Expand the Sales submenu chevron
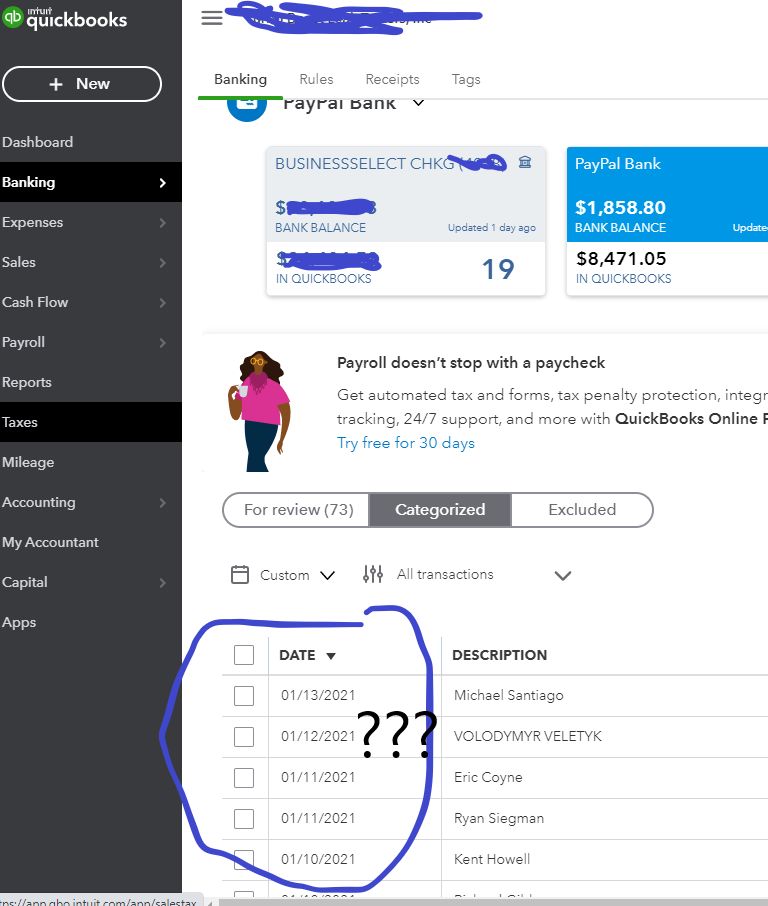Viewport: 768px width, 906px height. click(162, 262)
